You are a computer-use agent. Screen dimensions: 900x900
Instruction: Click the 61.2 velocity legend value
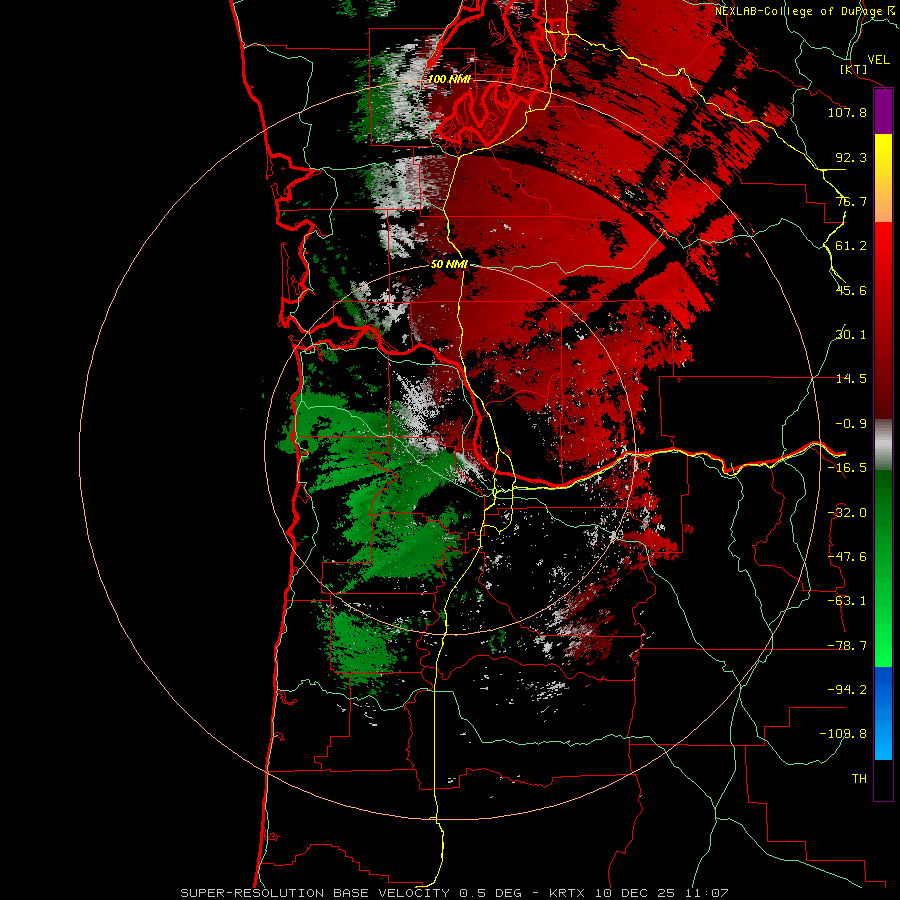coord(851,246)
